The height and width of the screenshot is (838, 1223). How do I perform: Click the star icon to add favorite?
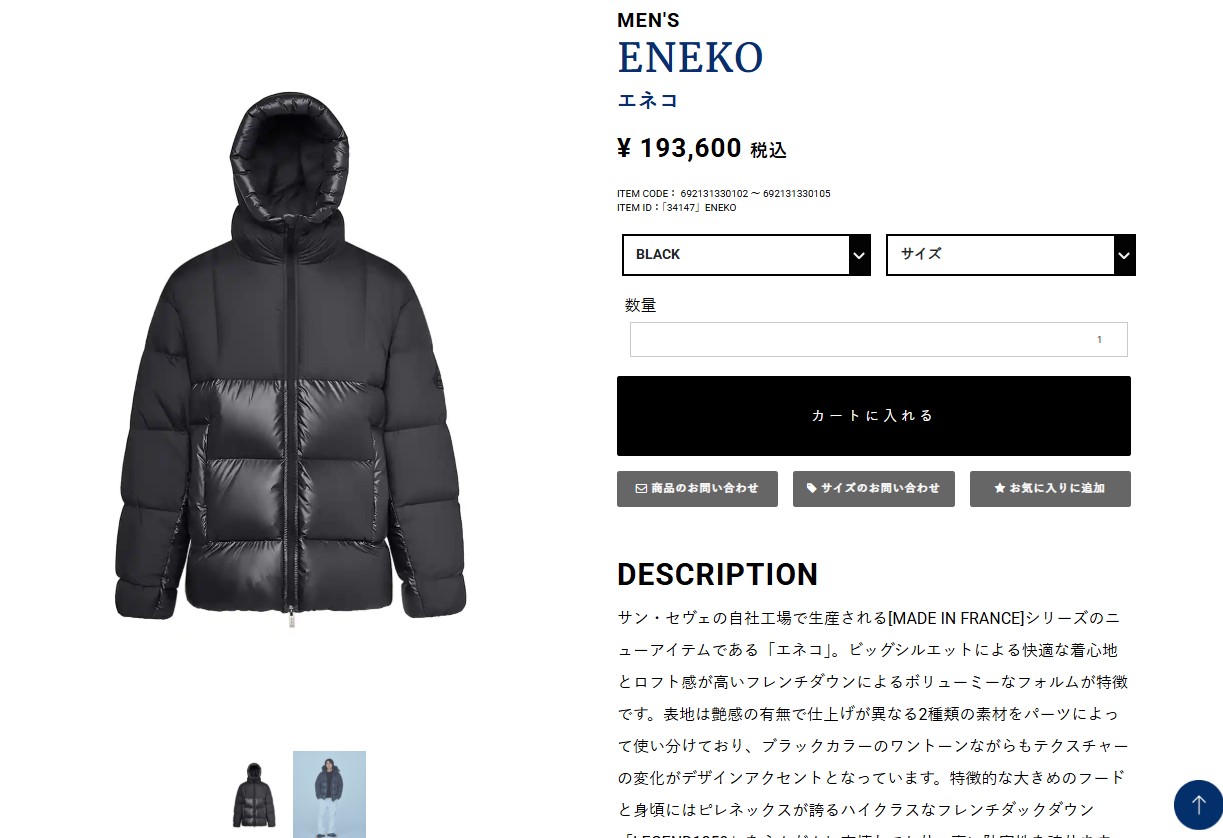click(999, 489)
